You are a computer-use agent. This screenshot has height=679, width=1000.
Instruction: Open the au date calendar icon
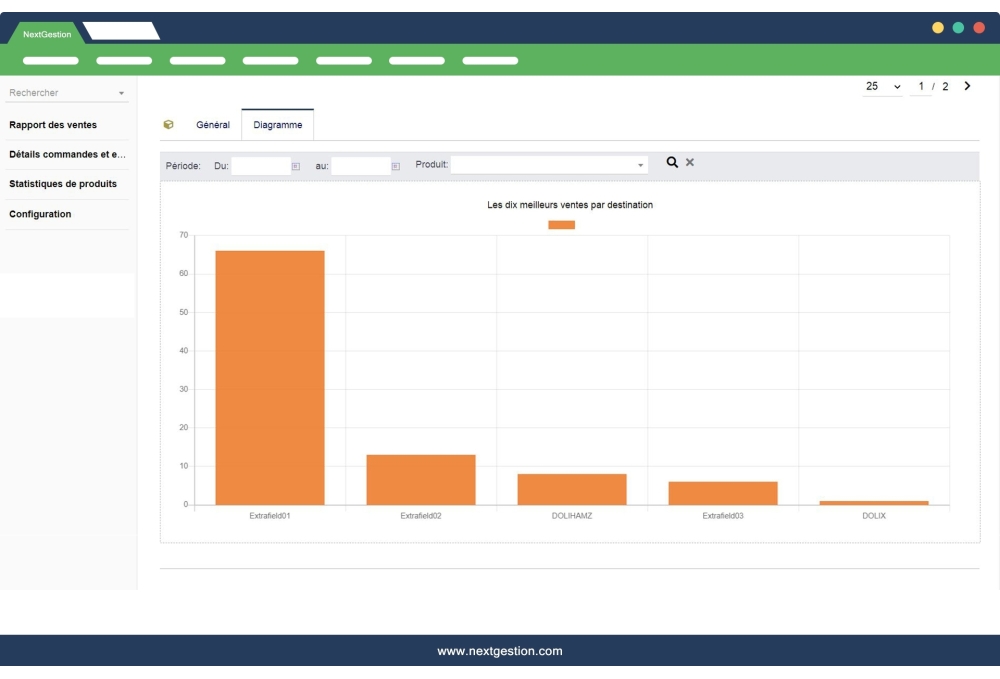pos(396,166)
